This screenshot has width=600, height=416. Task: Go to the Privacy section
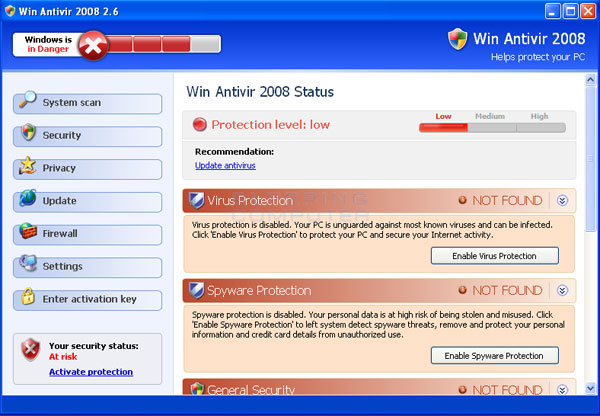[x=88, y=169]
